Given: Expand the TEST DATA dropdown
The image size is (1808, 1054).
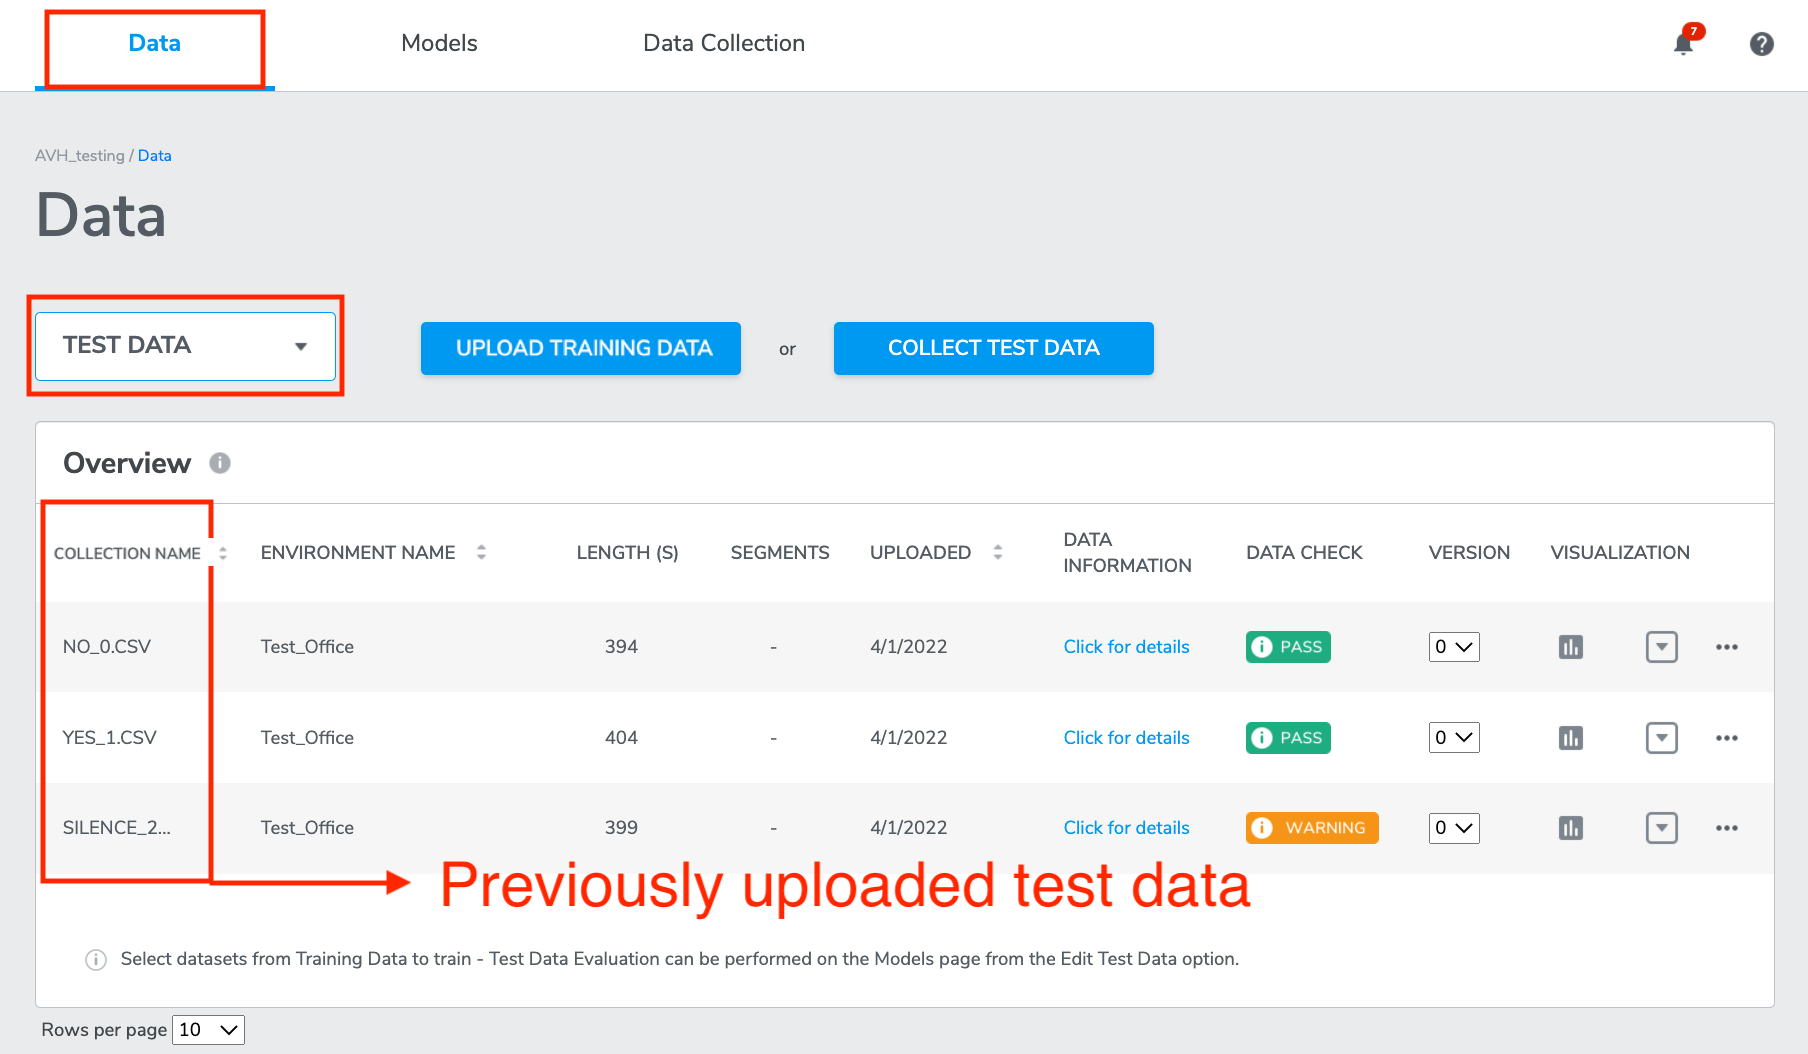Looking at the screenshot, I should coord(185,346).
